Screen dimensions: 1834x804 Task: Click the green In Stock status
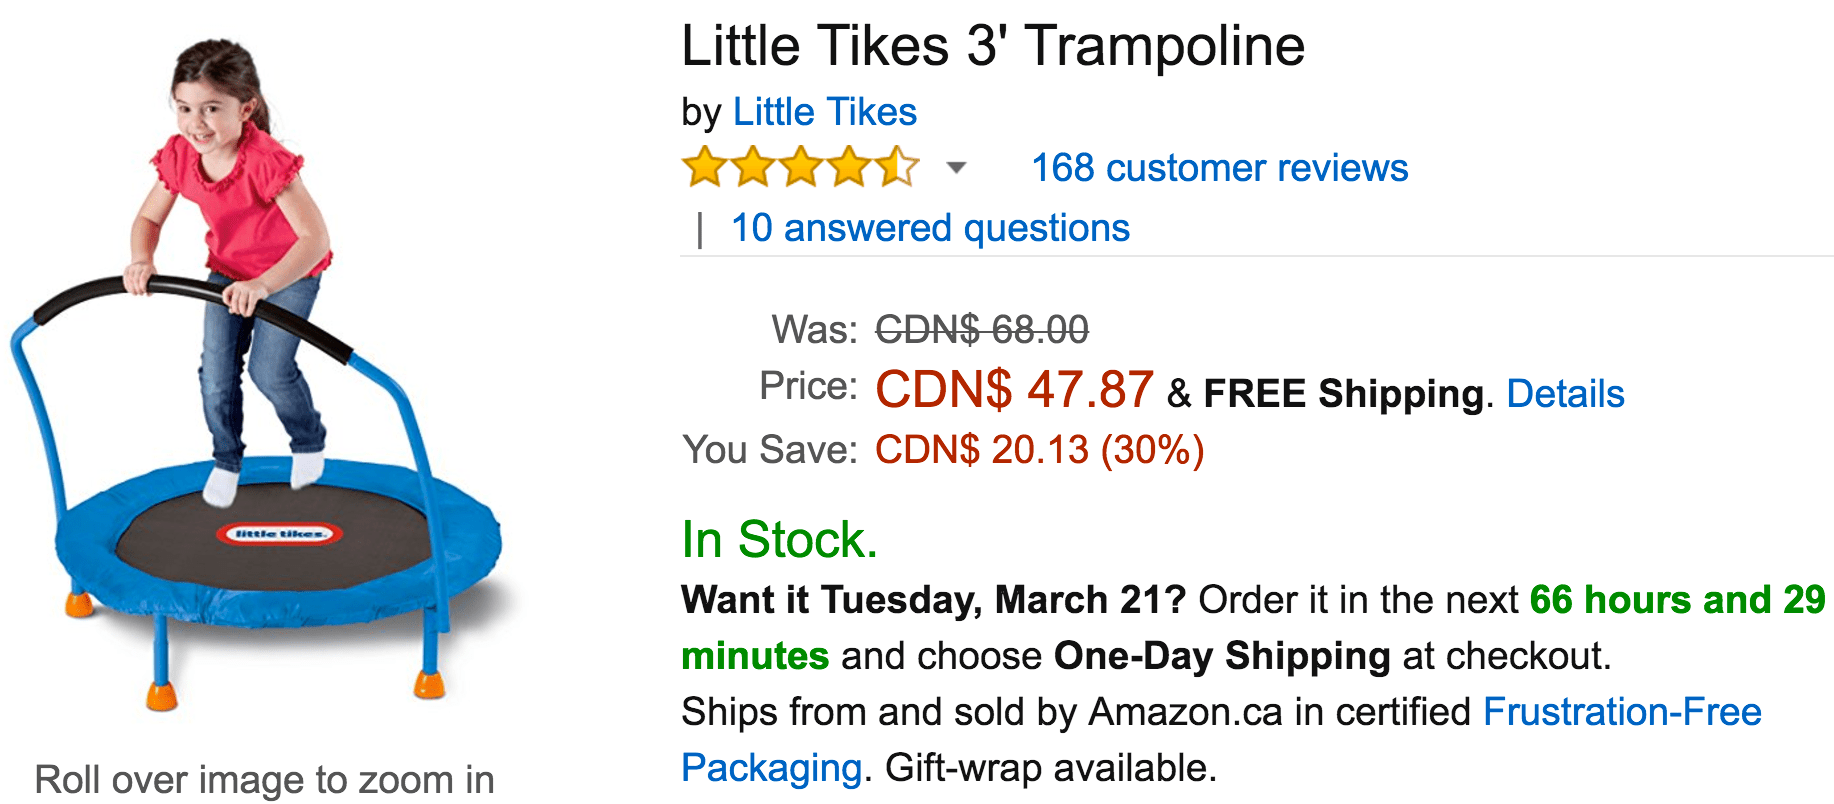pyautogui.click(x=780, y=540)
